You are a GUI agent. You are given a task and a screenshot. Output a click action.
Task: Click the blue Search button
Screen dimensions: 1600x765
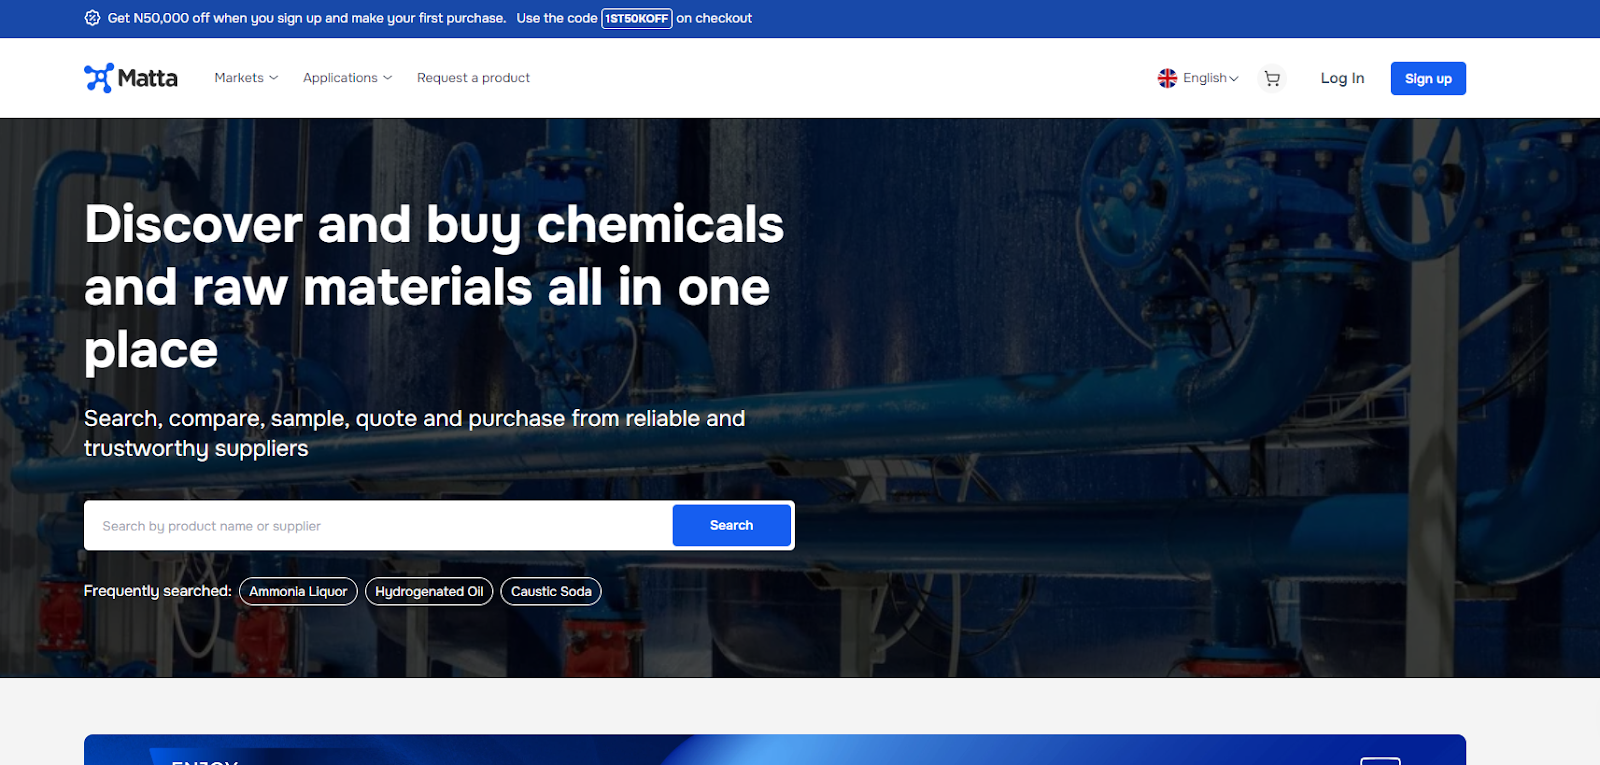731,525
